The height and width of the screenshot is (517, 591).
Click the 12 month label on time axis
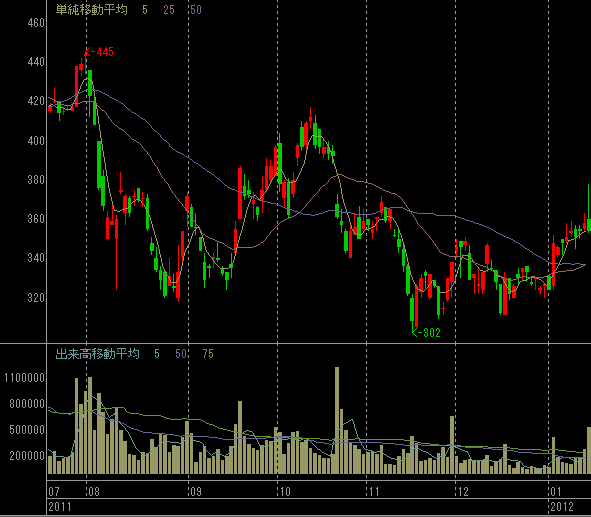tap(463, 491)
